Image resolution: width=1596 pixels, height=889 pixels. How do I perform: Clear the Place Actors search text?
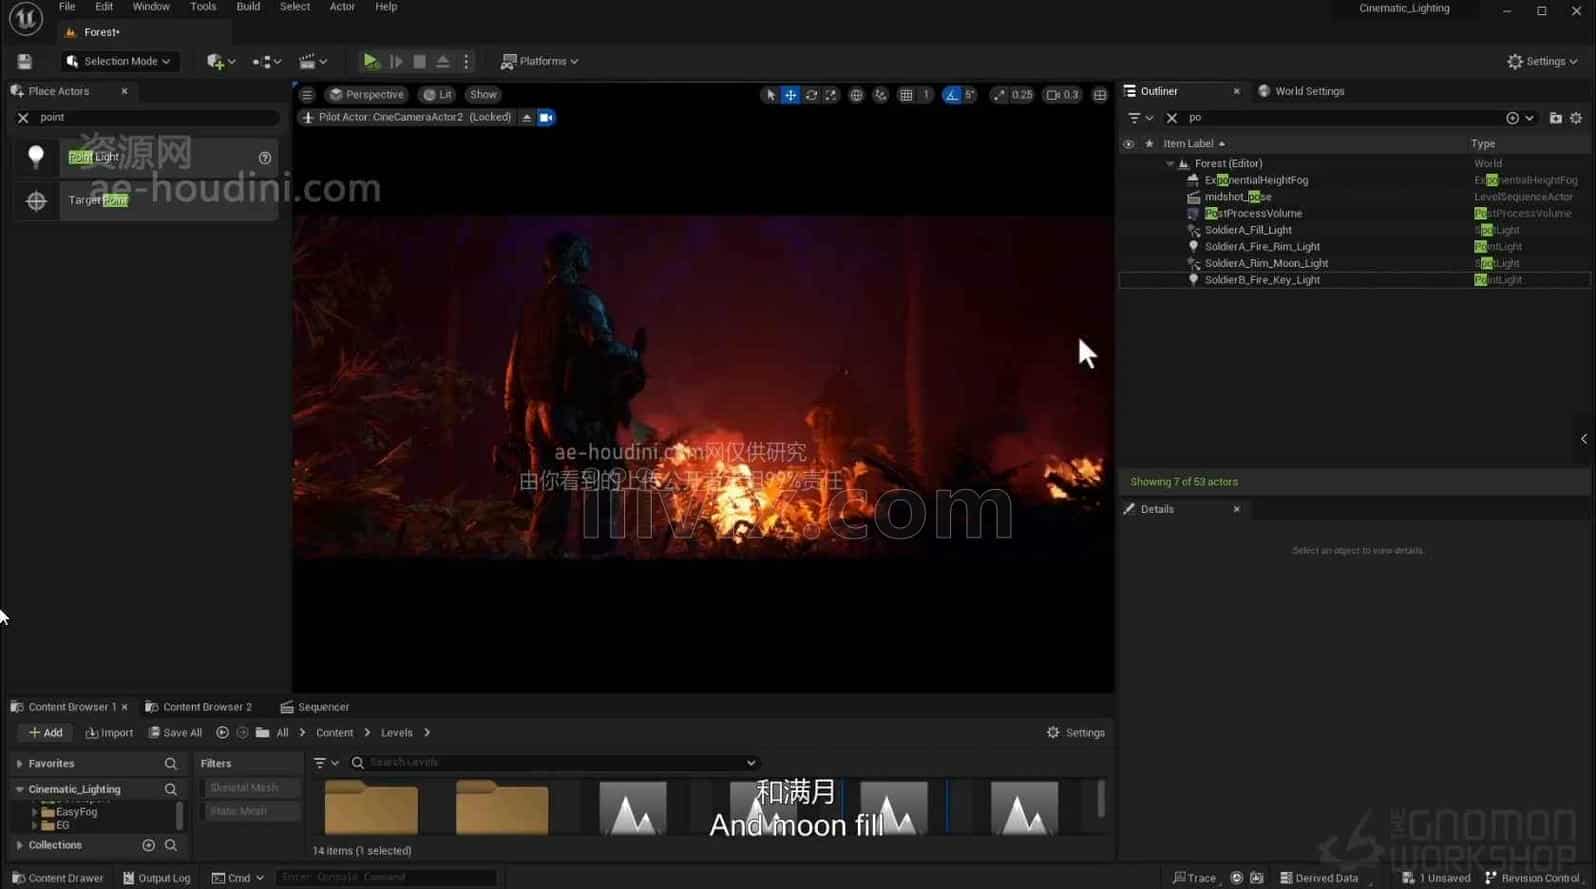pos(23,117)
